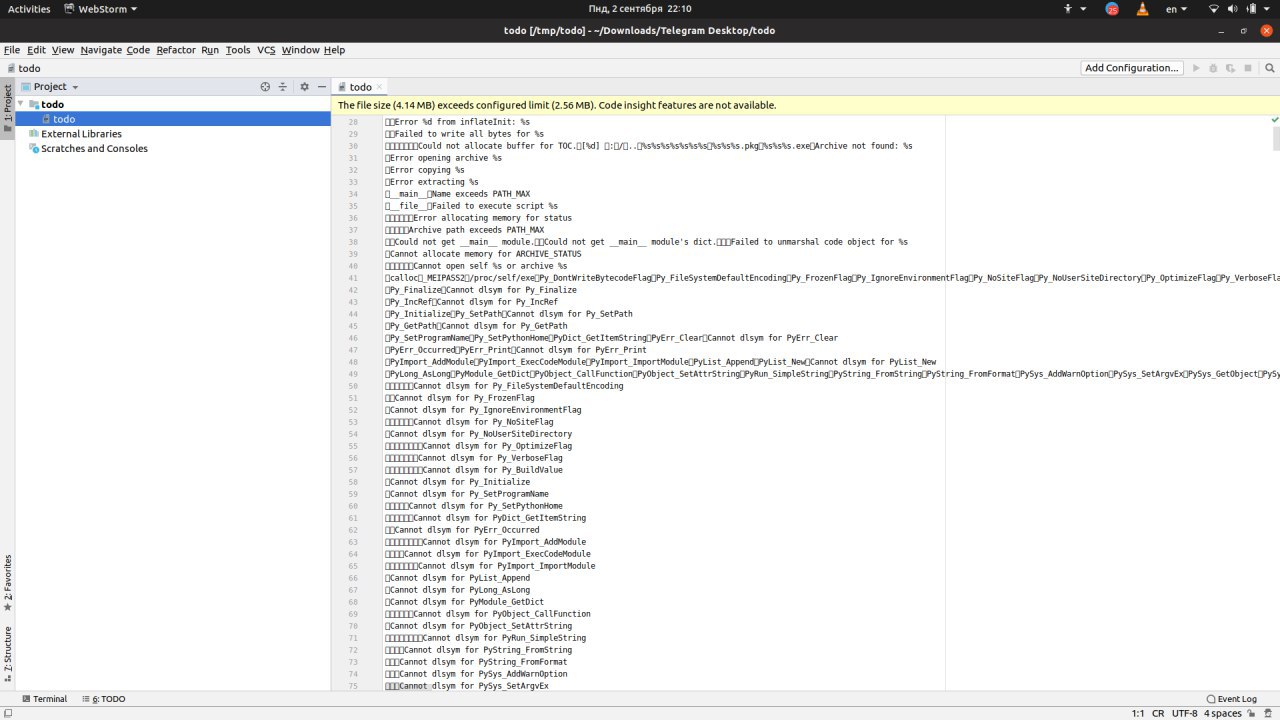Toggle the Terminal tool window

(44, 699)
